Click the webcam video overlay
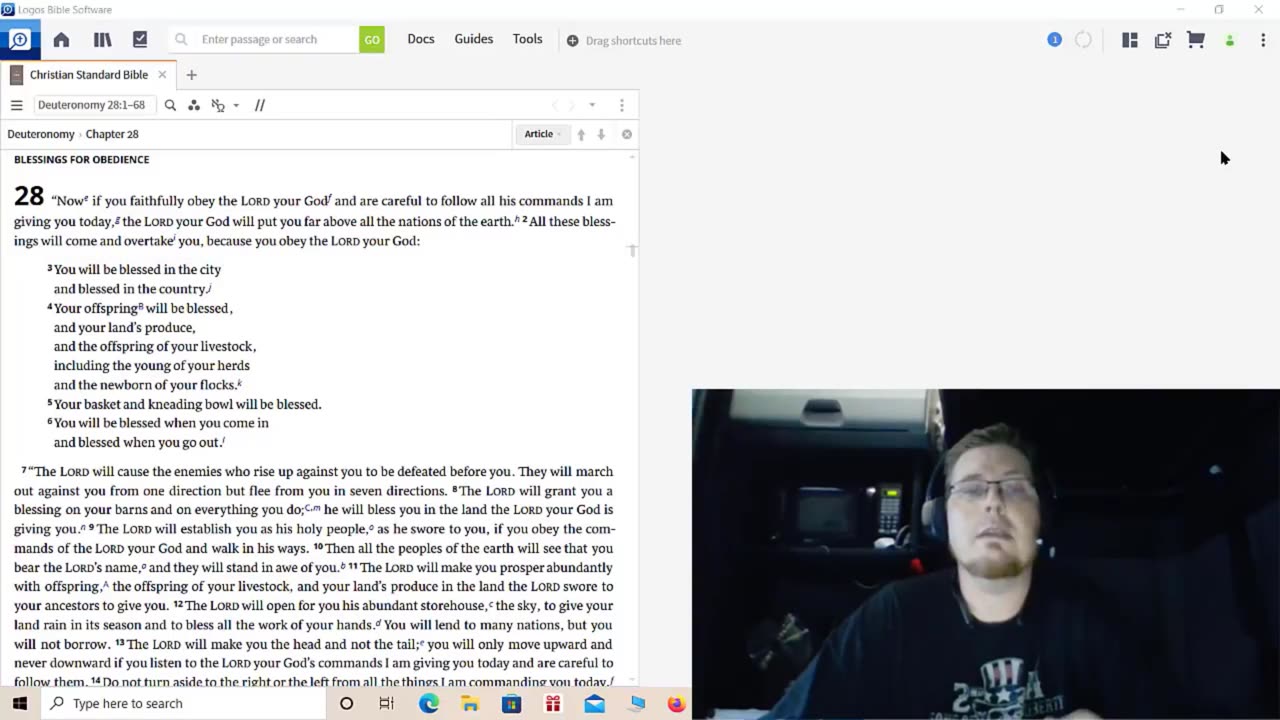This screenshot has height=720, width=1280. pos(985,554)
